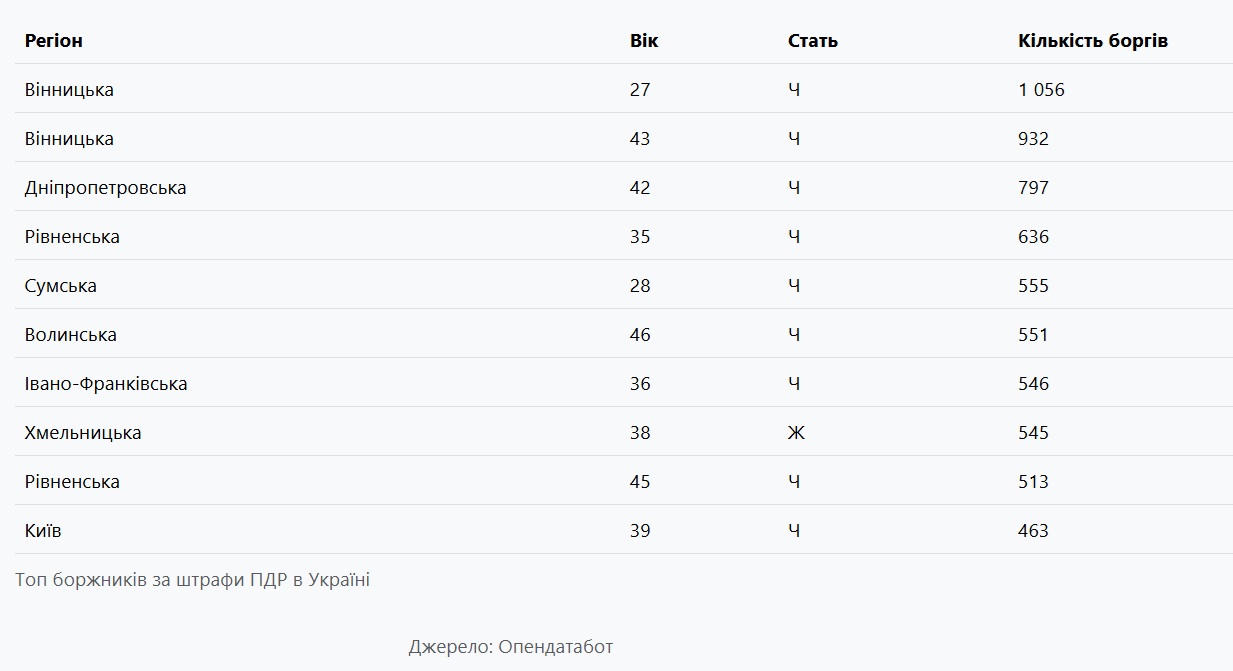1233x671 pixels.
Task: Click the Вік column header
Action: pos(644,41)
